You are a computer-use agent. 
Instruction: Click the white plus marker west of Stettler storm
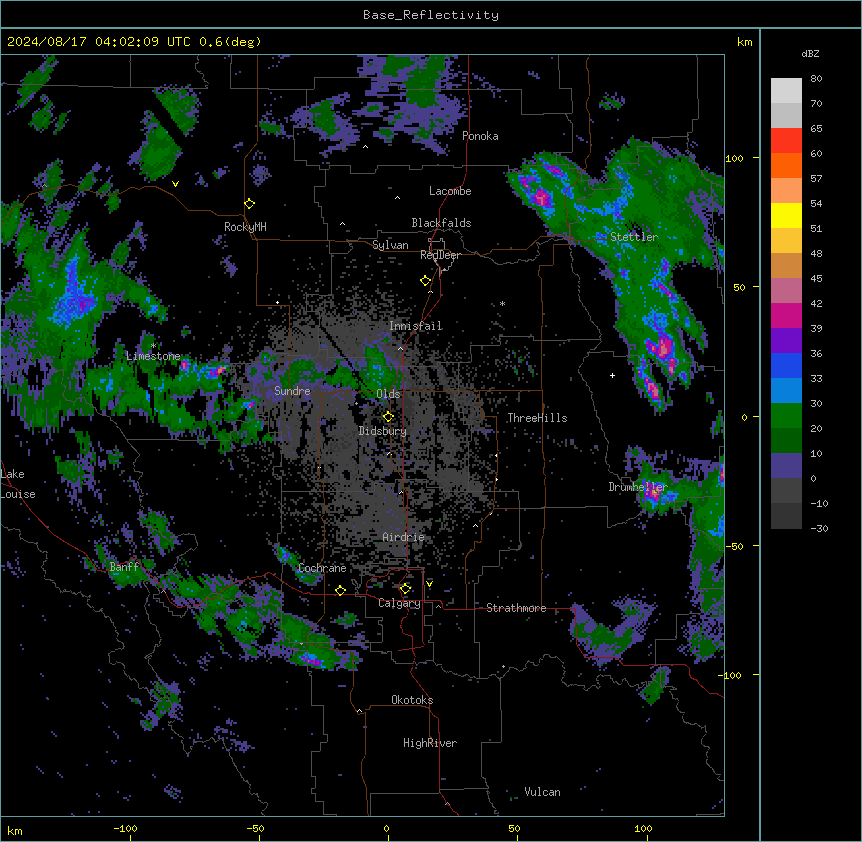click(x=612, y=375)
